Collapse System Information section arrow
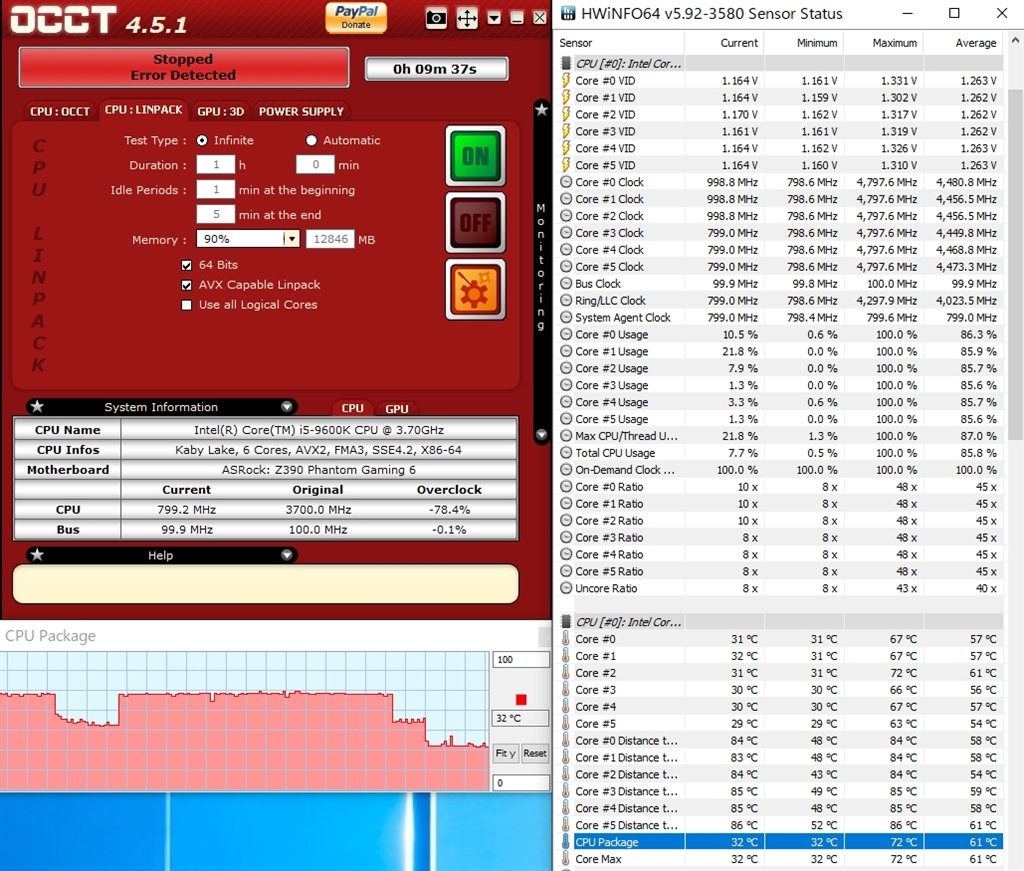Screen dimensions: 1024x871 (x=287, y=406)
